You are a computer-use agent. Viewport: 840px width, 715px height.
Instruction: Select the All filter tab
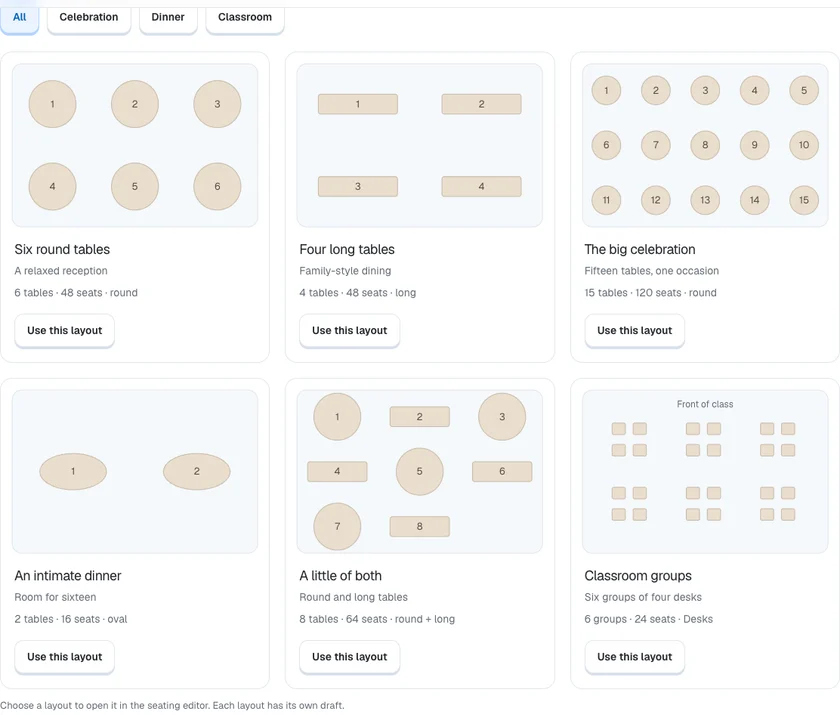pos(19,18)
